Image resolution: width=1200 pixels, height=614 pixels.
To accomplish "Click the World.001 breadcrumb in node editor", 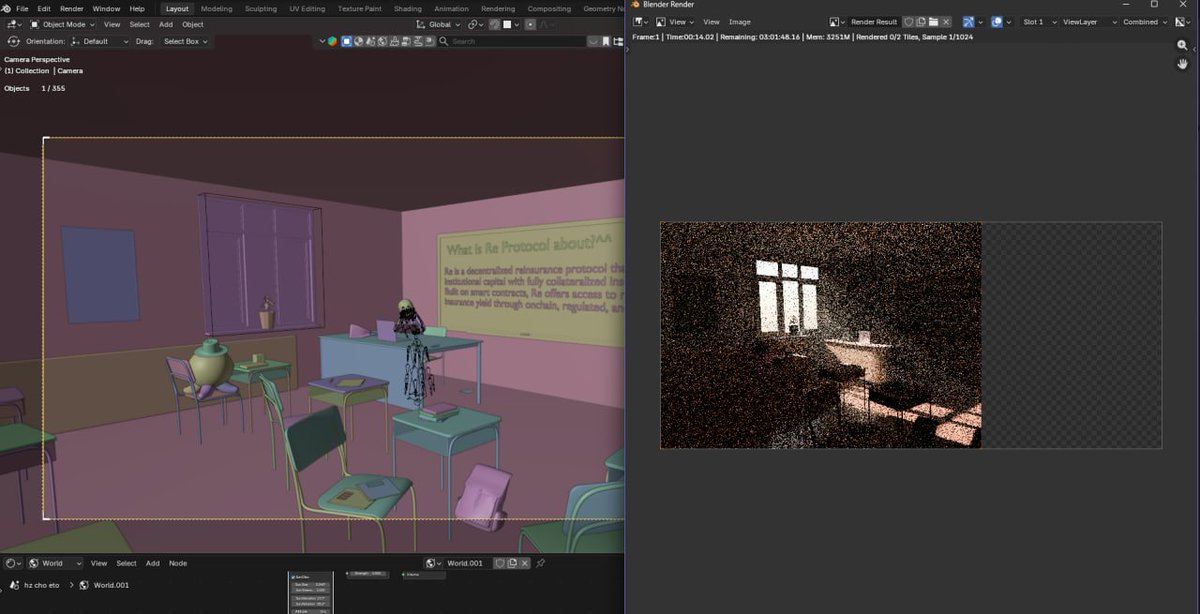I will (104, 585).
